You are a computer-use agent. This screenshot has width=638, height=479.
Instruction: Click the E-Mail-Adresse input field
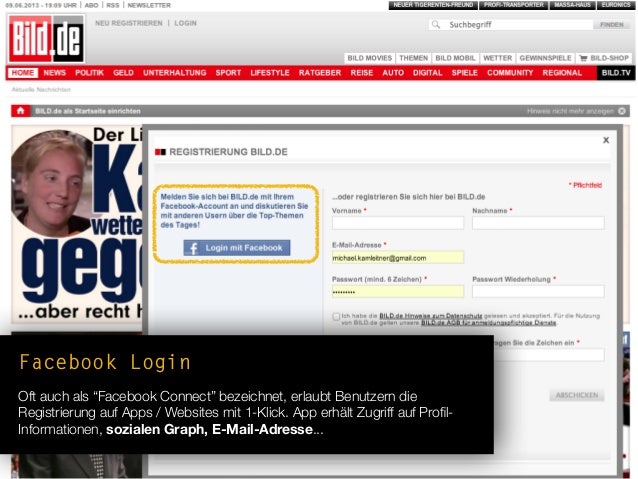[x=398, y=258]
